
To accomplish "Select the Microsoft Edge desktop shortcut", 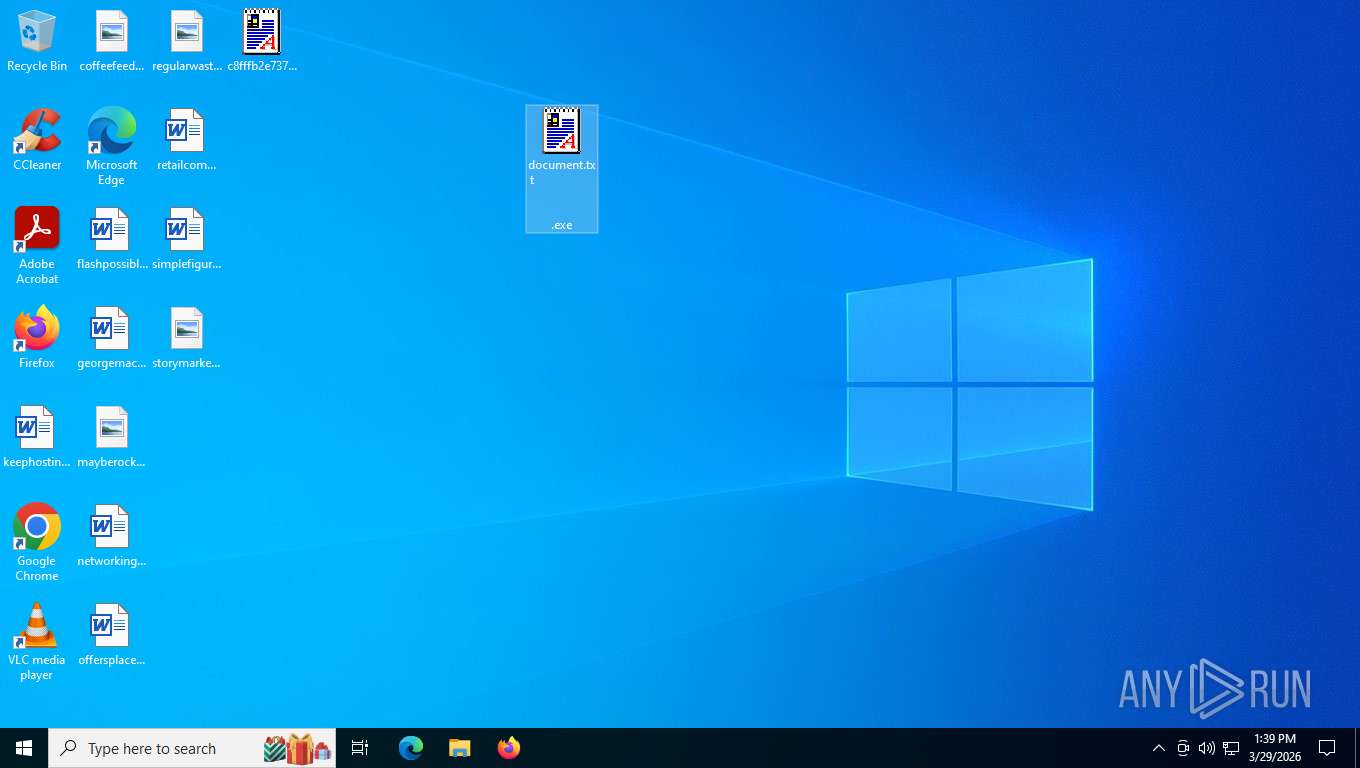I will 112,147.
